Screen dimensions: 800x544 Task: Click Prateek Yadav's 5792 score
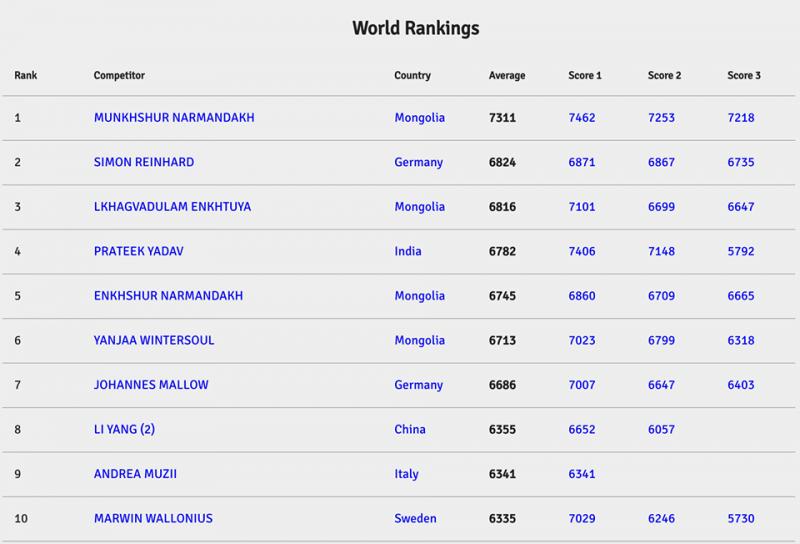coord(741,252)
